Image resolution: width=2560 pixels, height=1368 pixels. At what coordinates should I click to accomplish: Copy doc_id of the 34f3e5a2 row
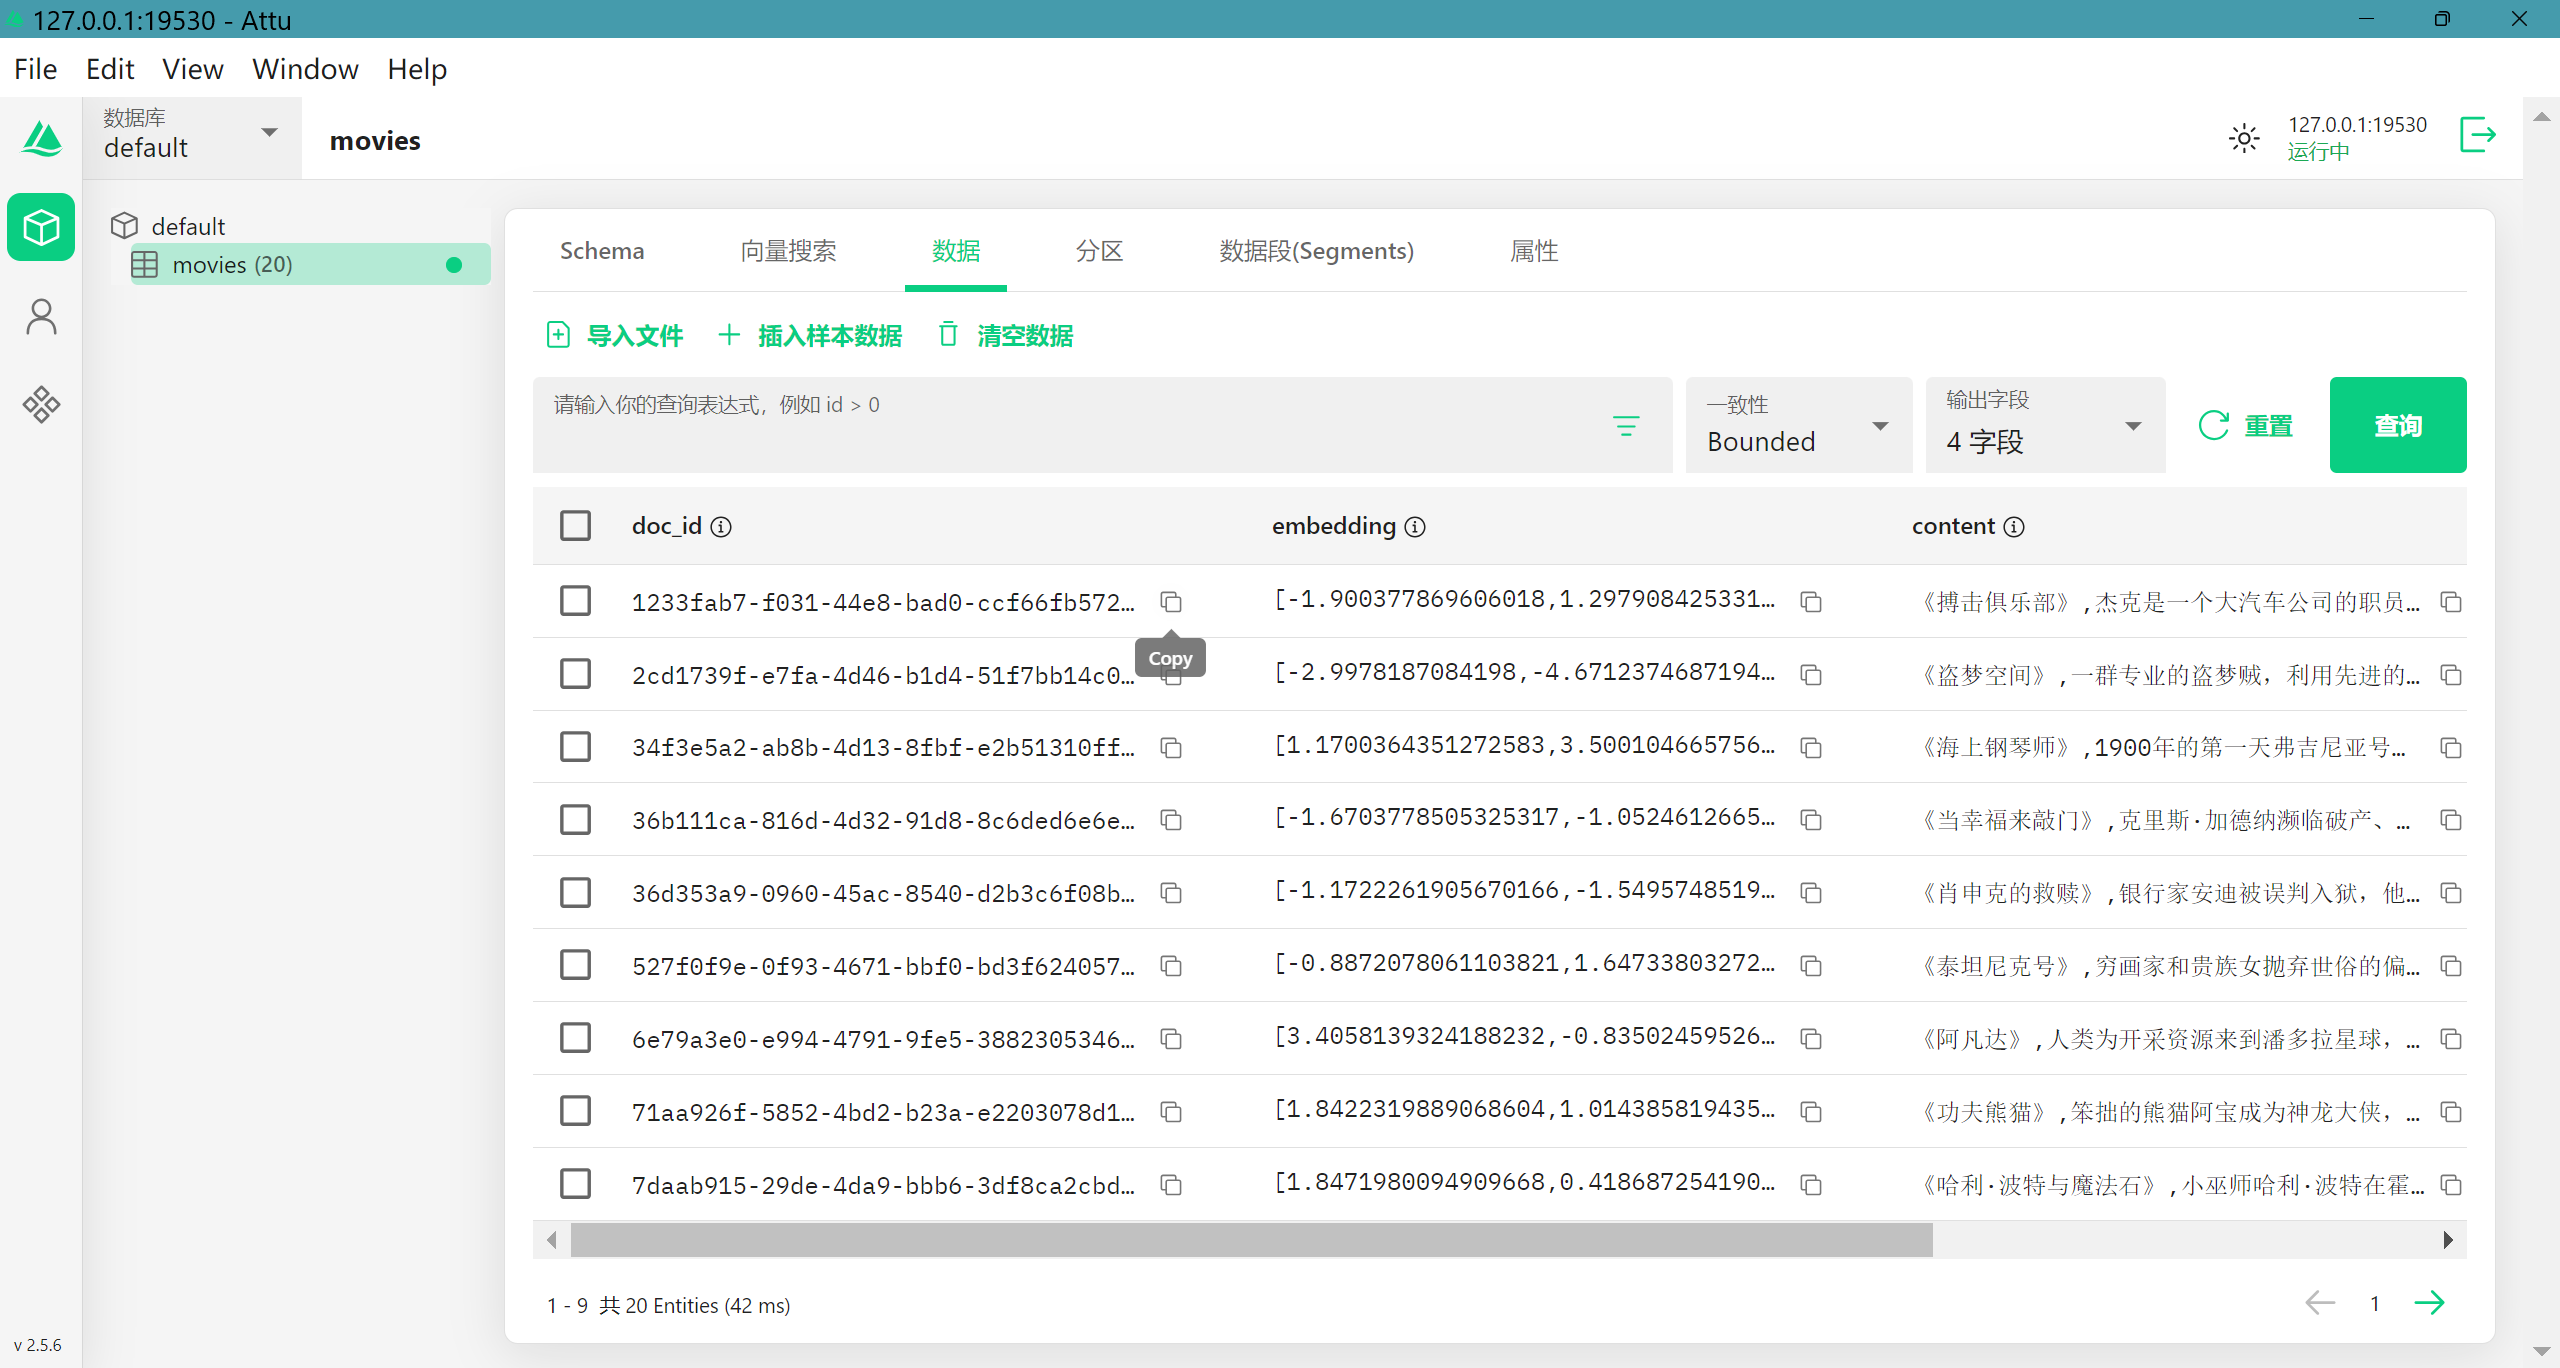[x=1171, y=748]
